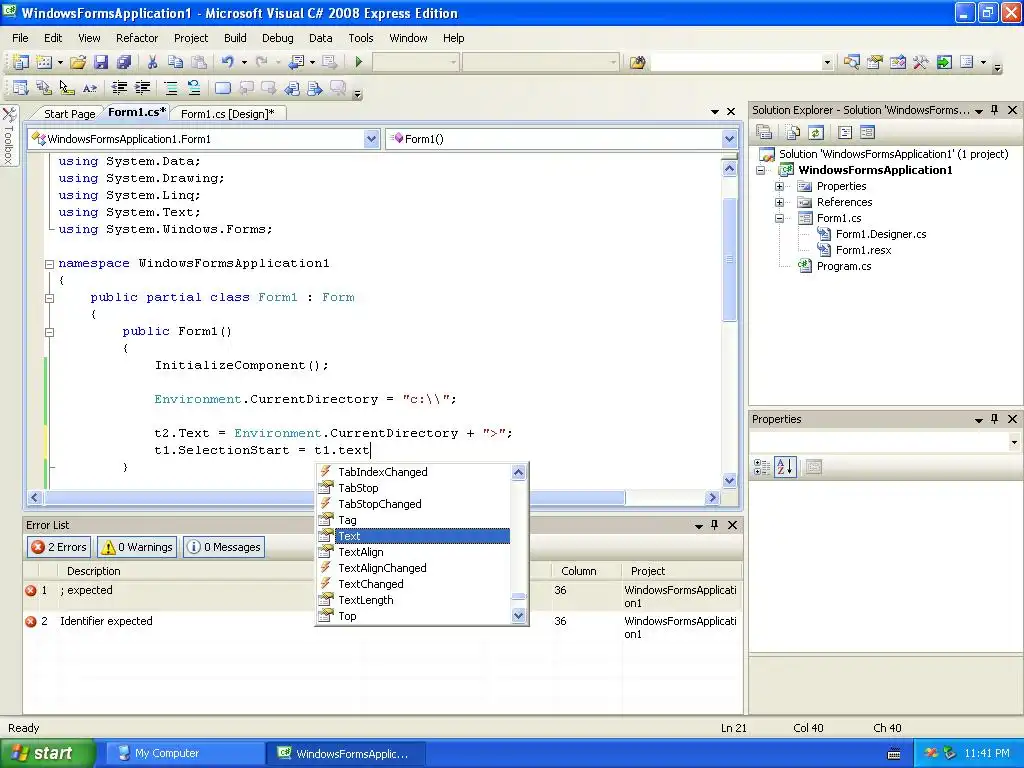Toggle auto-hide pin on the Properties panel
The image size is (1024, 768).
[995, 419]
